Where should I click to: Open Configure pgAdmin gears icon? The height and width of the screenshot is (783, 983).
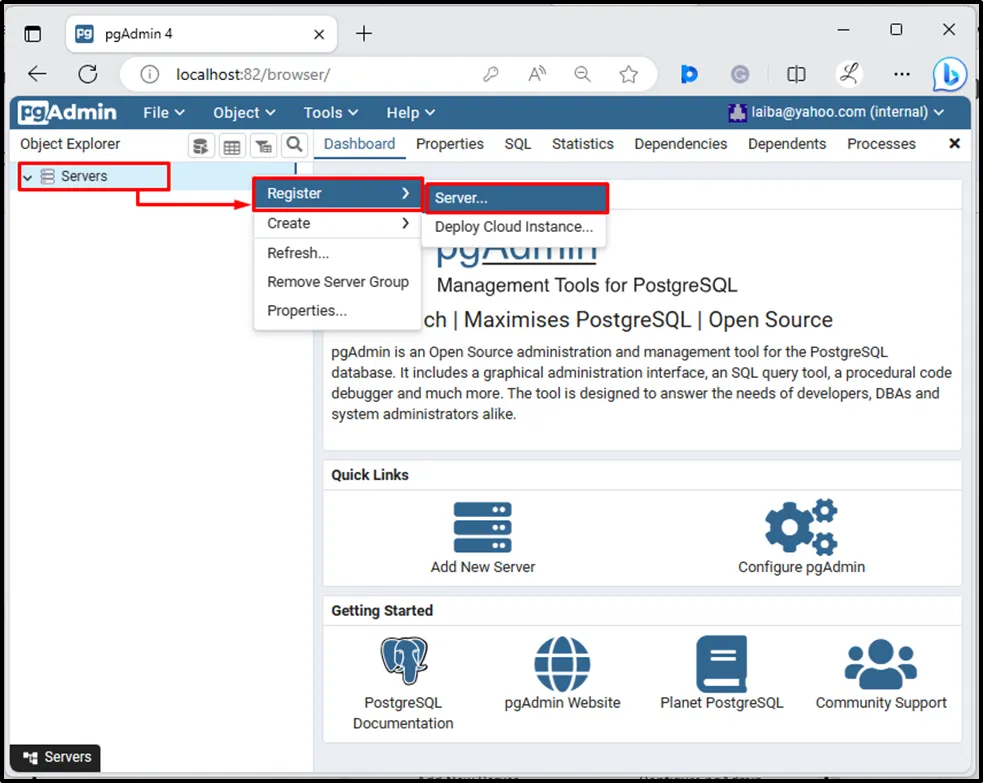pyautogui.click(x=801, y=526)
